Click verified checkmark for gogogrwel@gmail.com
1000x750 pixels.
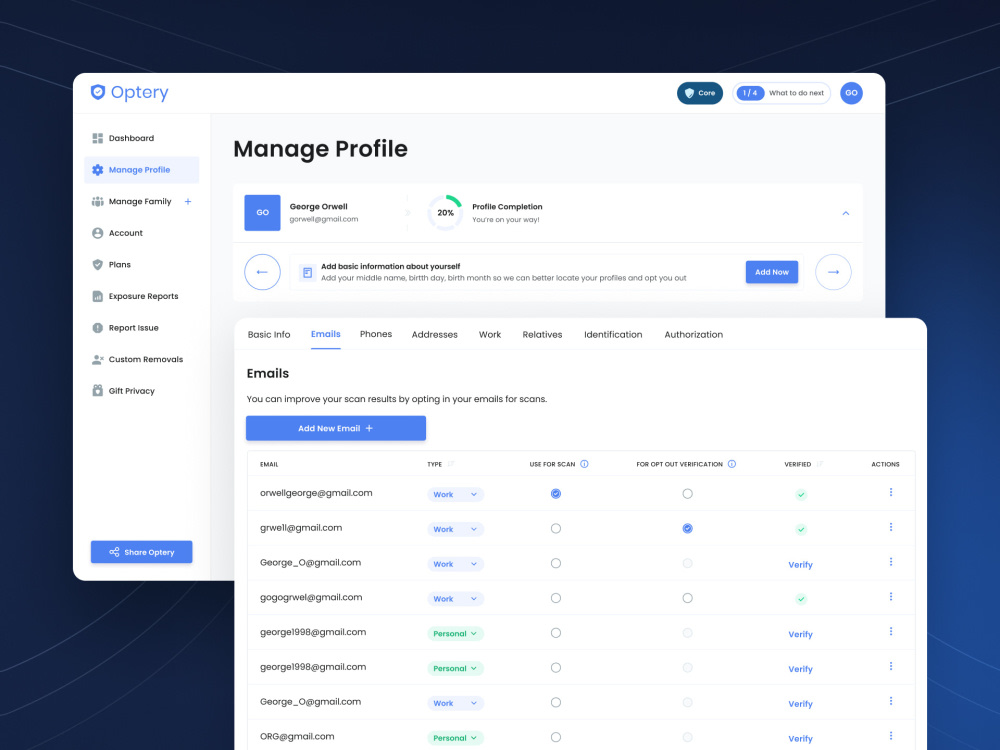click(x=802, y=599)
